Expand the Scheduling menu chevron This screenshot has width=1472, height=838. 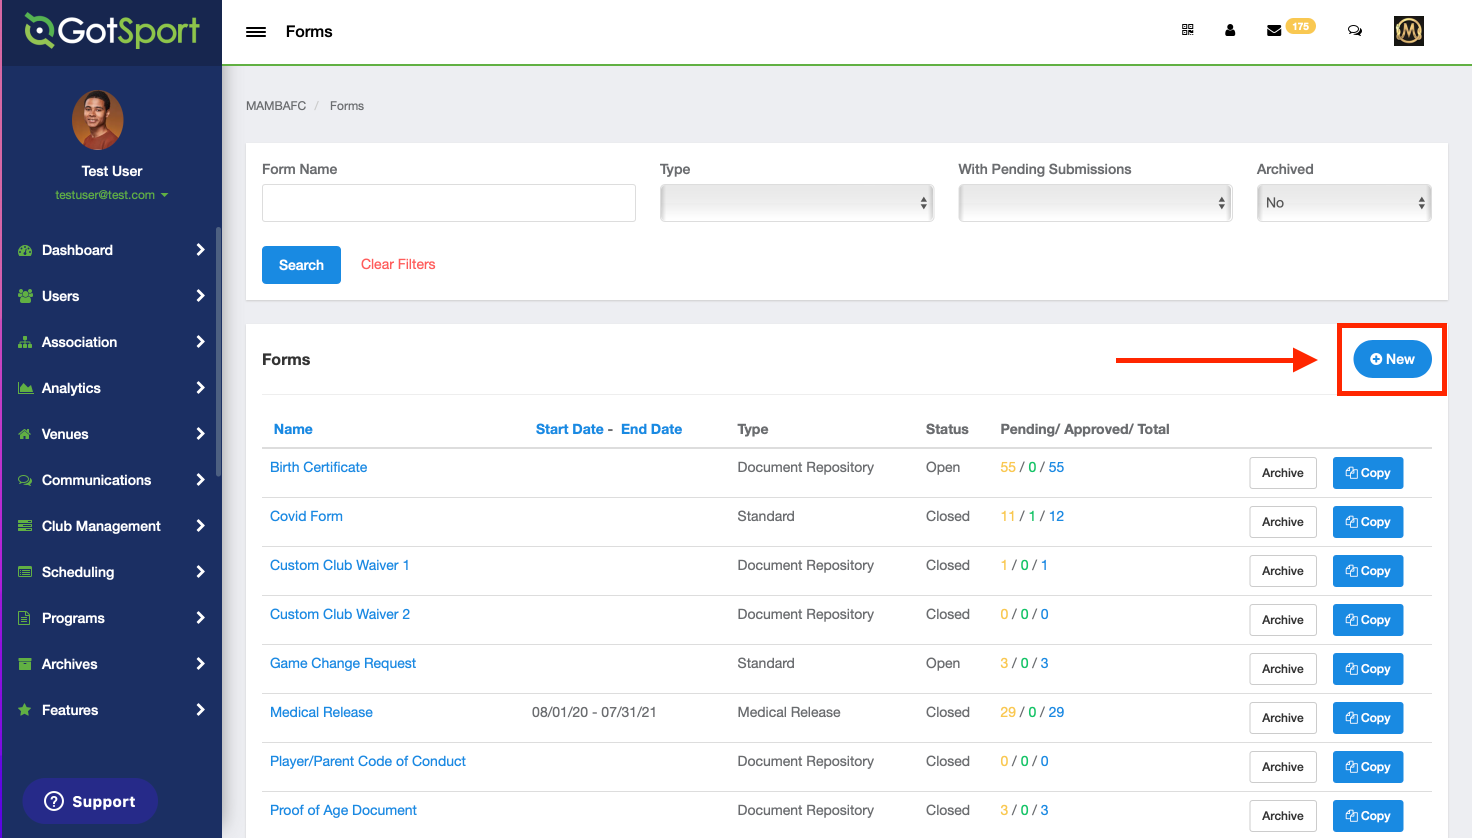200,572
